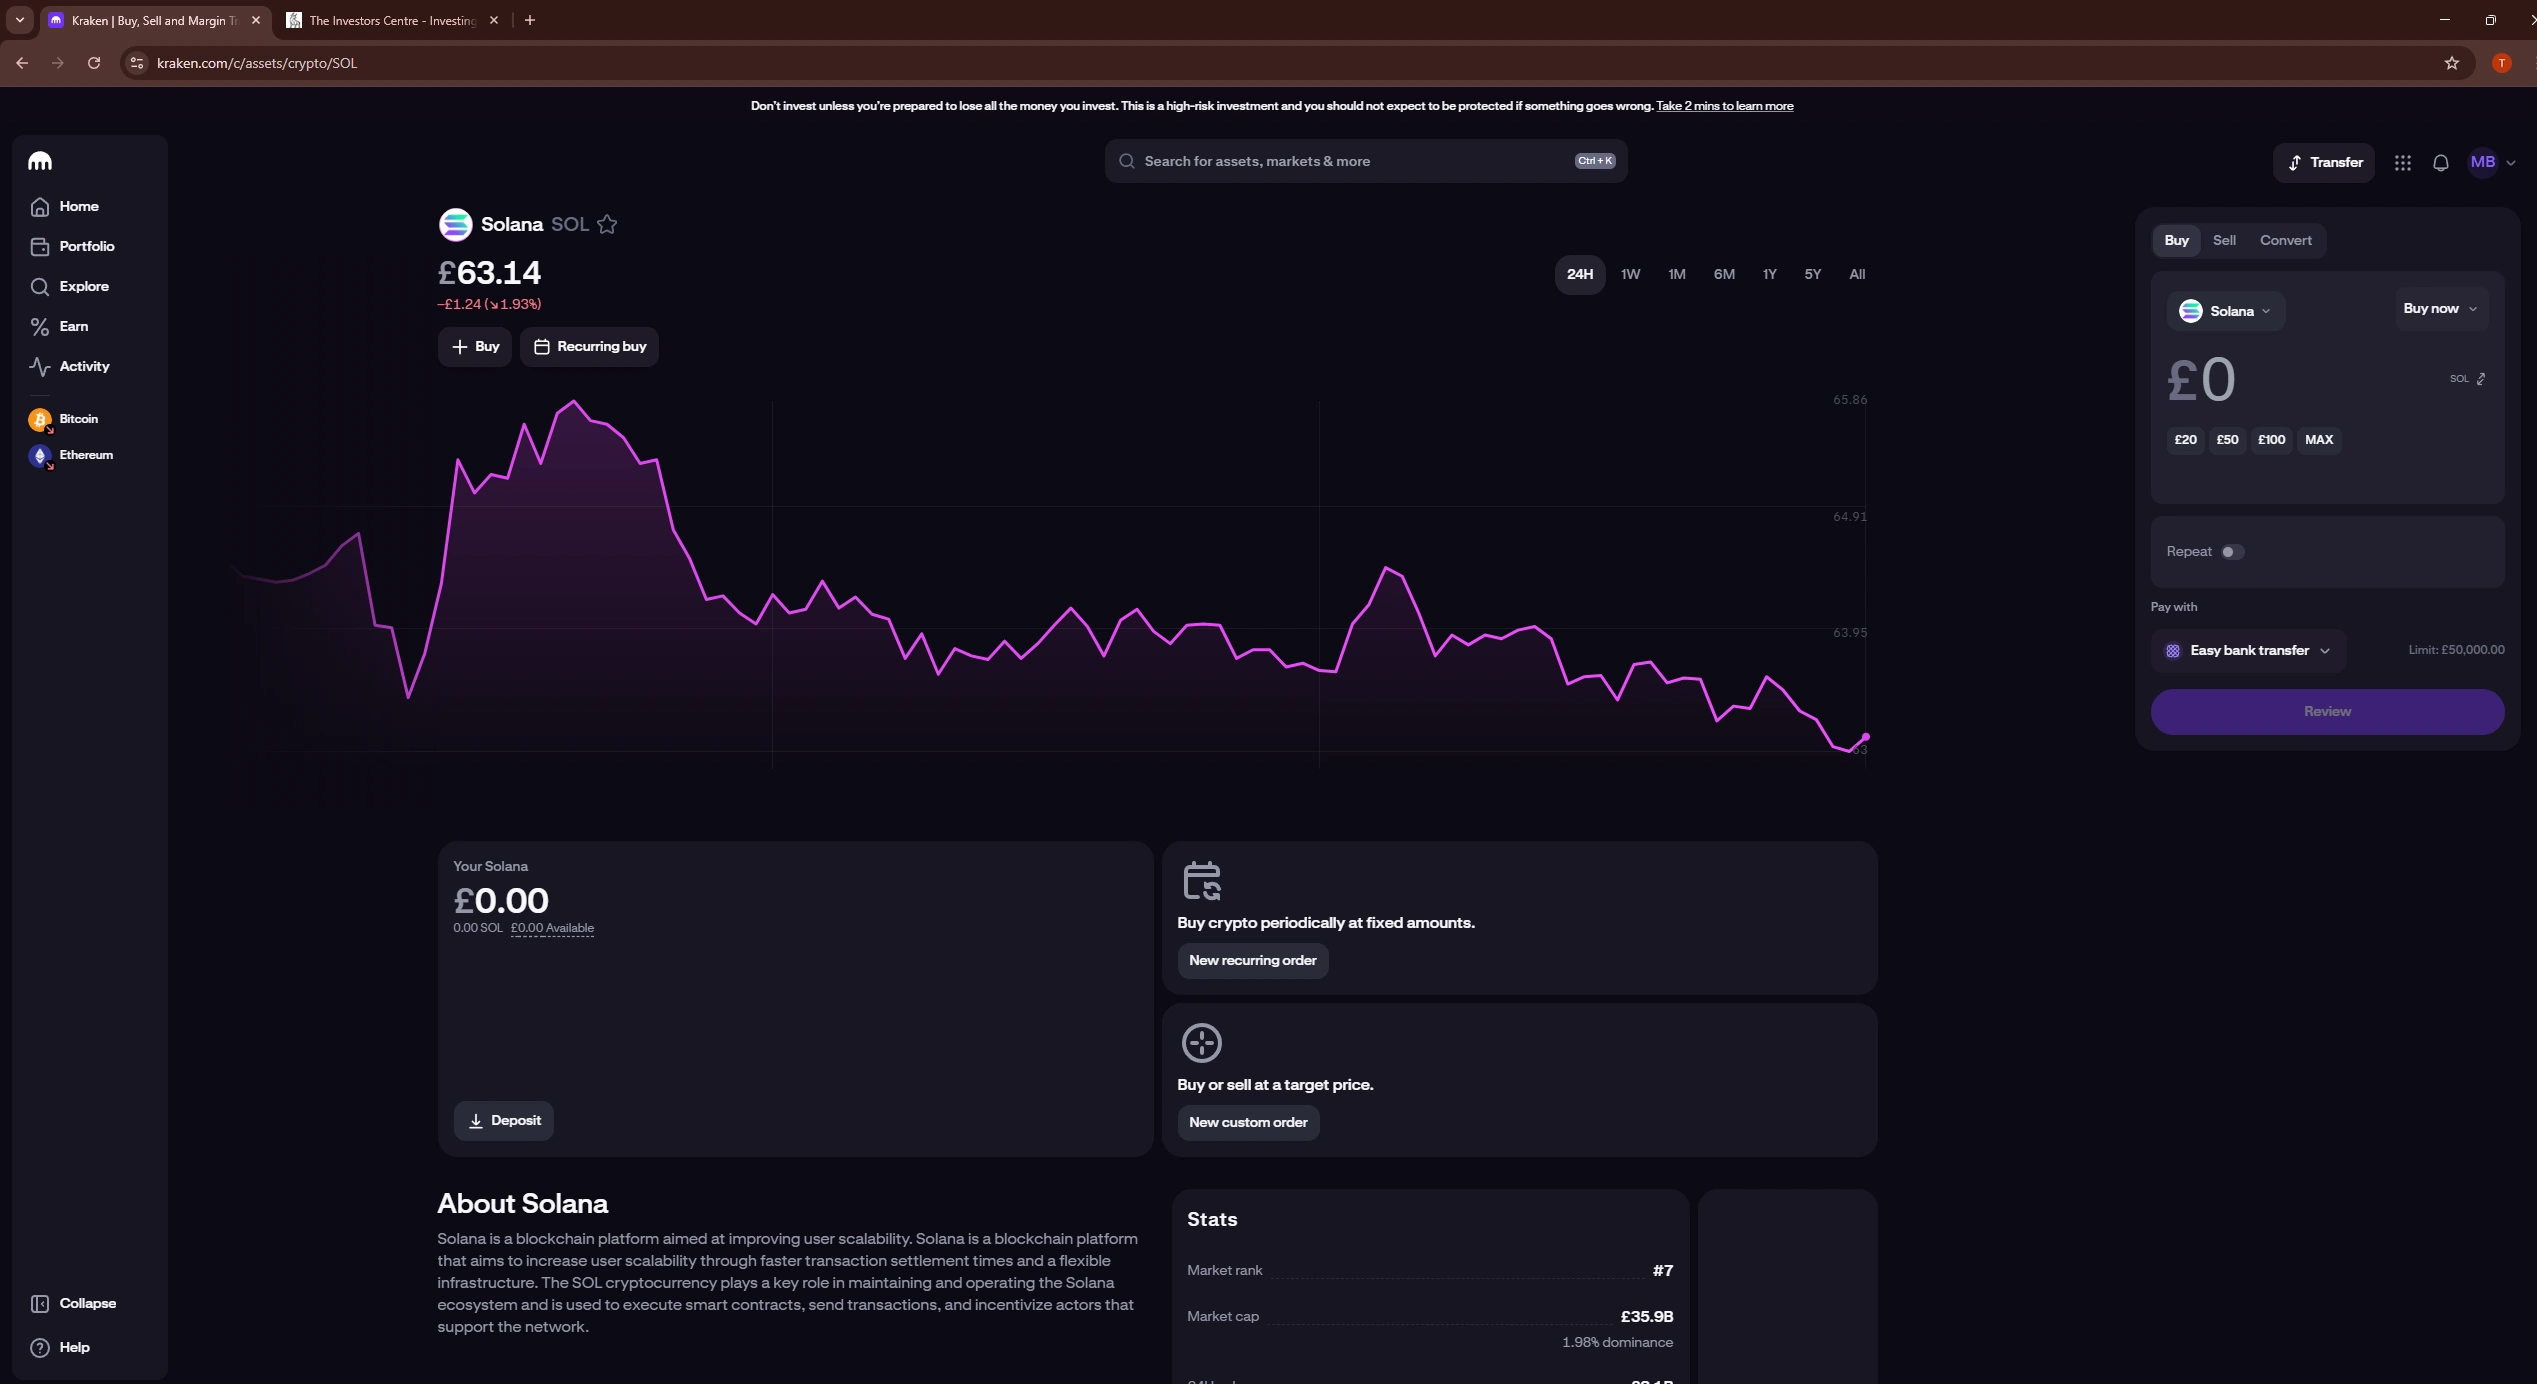Bookmark this page with the star icon
Viewport: 2537px width, 1384px height.
coord(2452,63)
